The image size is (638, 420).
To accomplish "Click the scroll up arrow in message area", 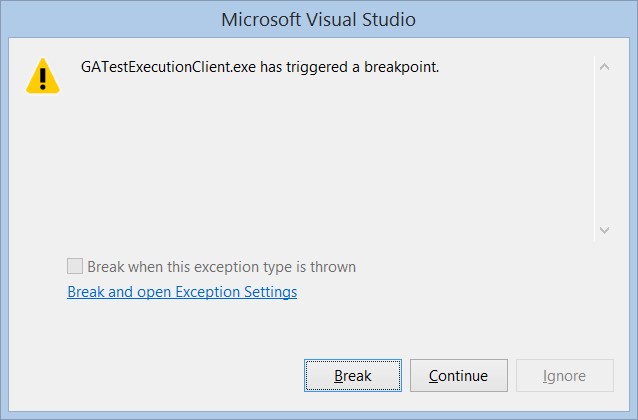I will click(604, 67).
